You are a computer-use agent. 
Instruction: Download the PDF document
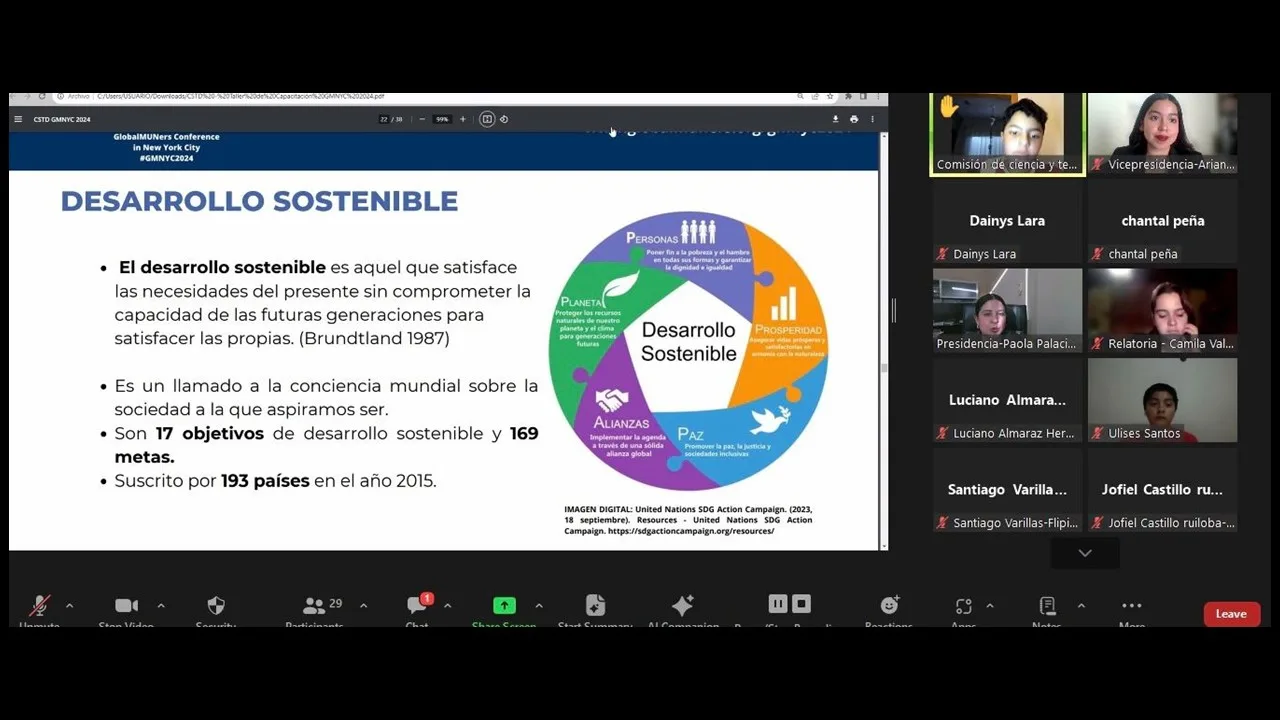point(835,119)
